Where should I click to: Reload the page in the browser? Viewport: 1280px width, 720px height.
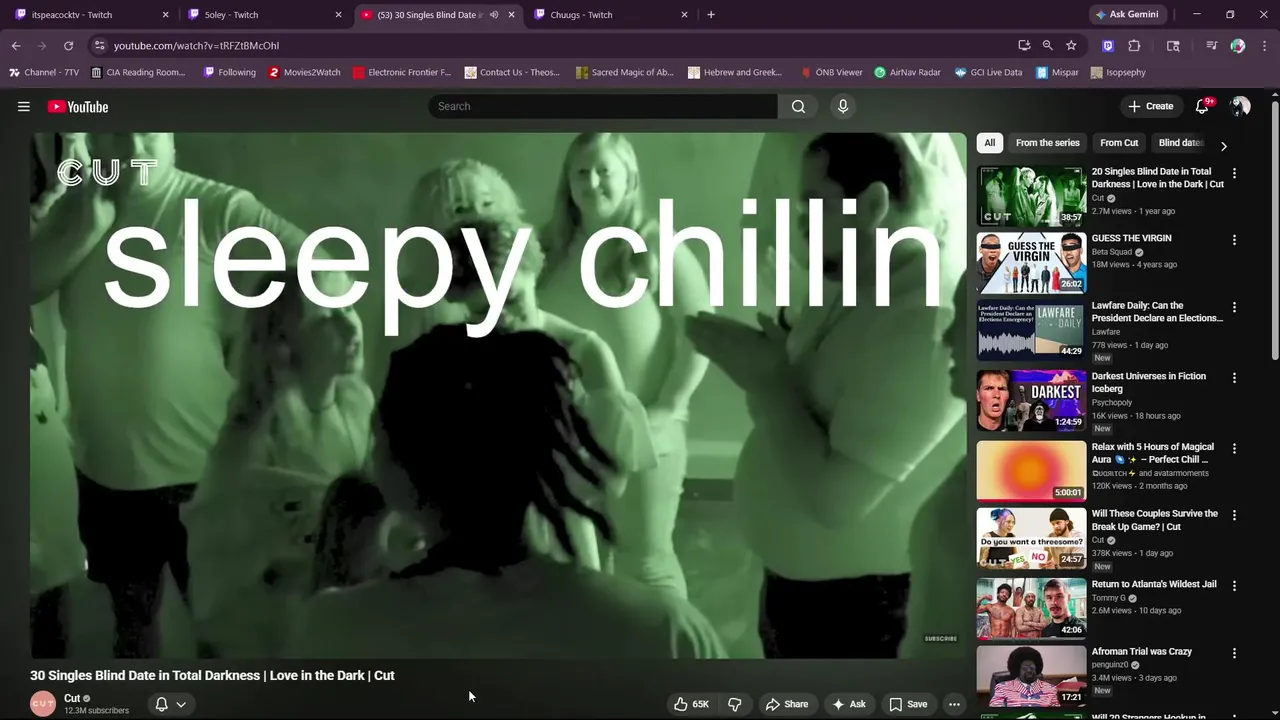68,45
